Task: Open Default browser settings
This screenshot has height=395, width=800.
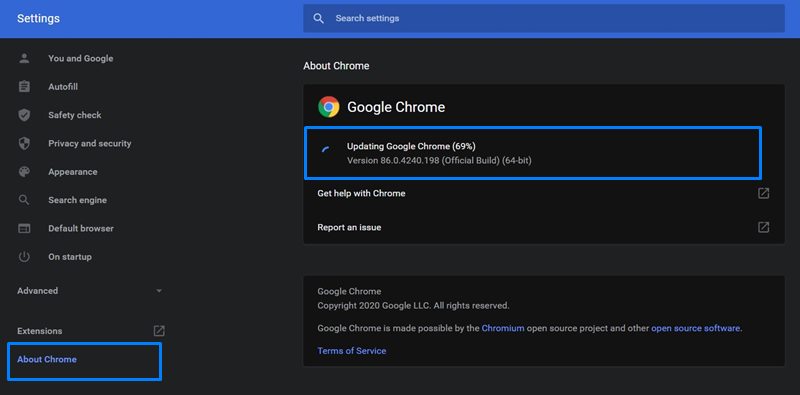Action: point(81,229)
